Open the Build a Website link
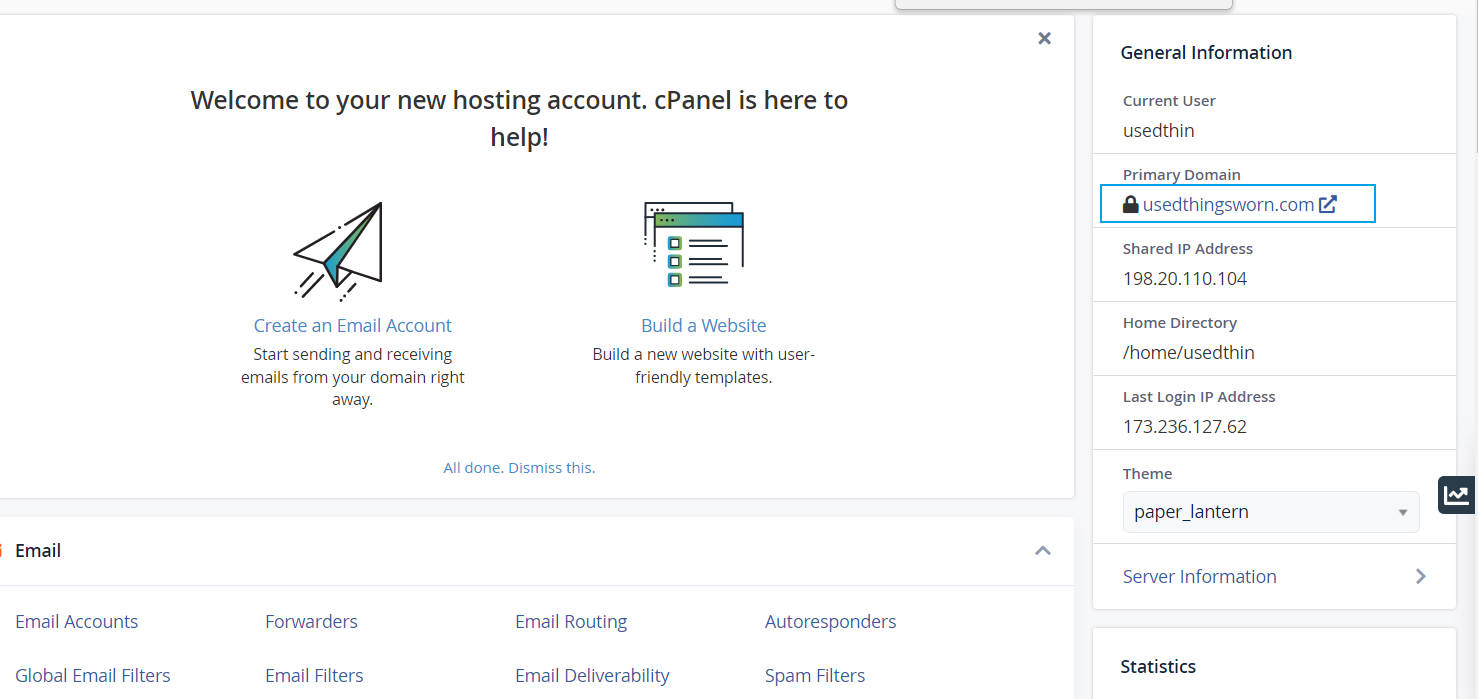Screen dimensions: 1478x699 704,325
